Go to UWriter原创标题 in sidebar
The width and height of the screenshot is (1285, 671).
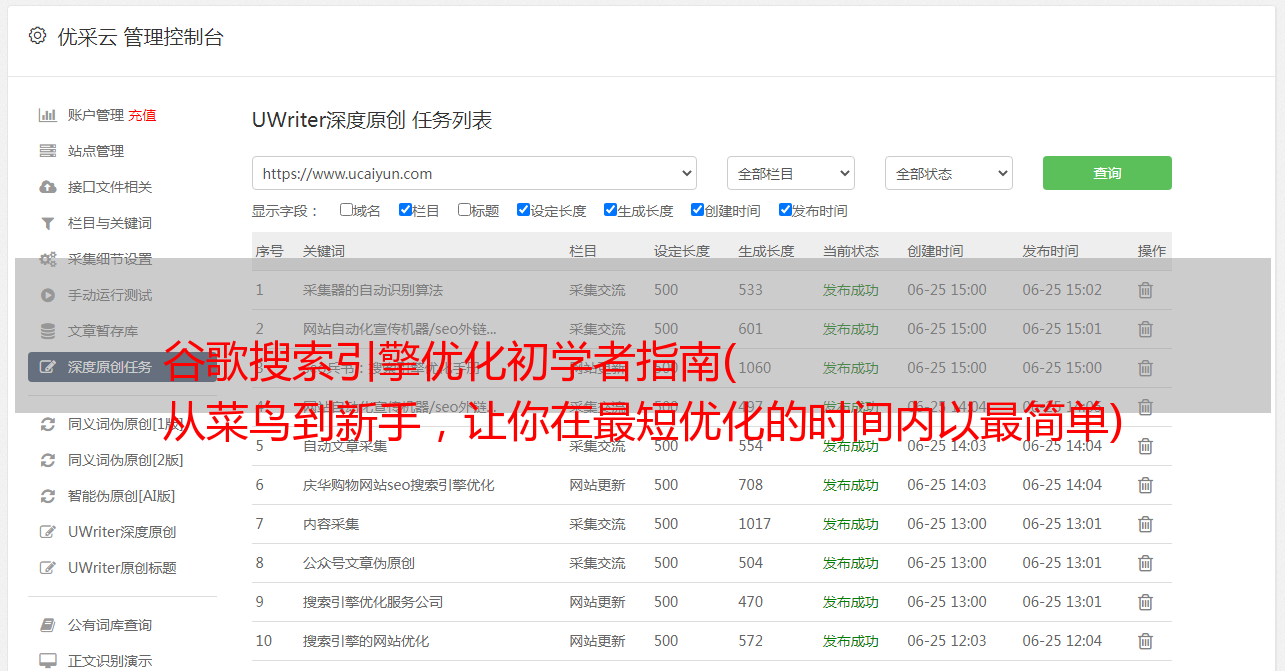122,568
